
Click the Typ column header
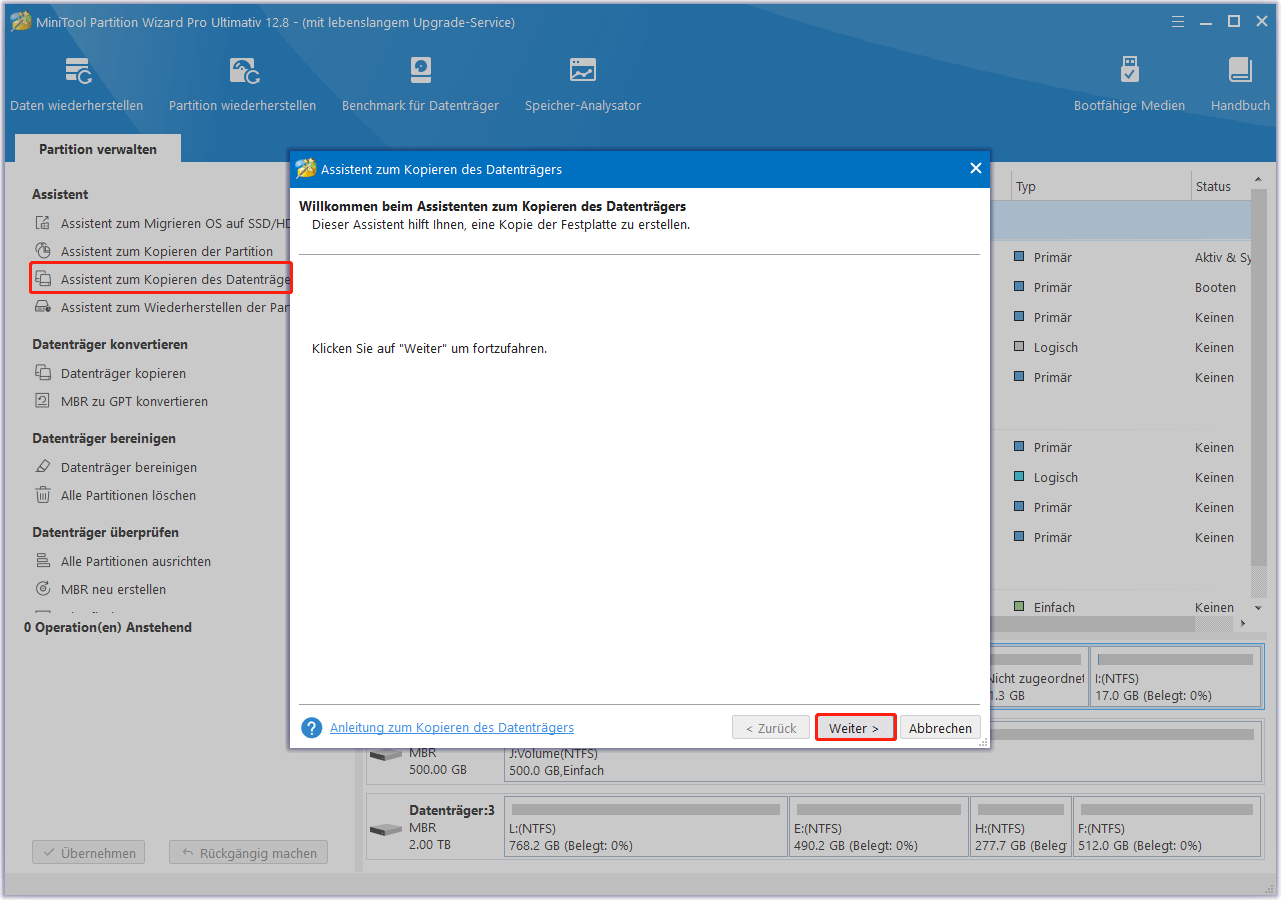pos(1099,186)
